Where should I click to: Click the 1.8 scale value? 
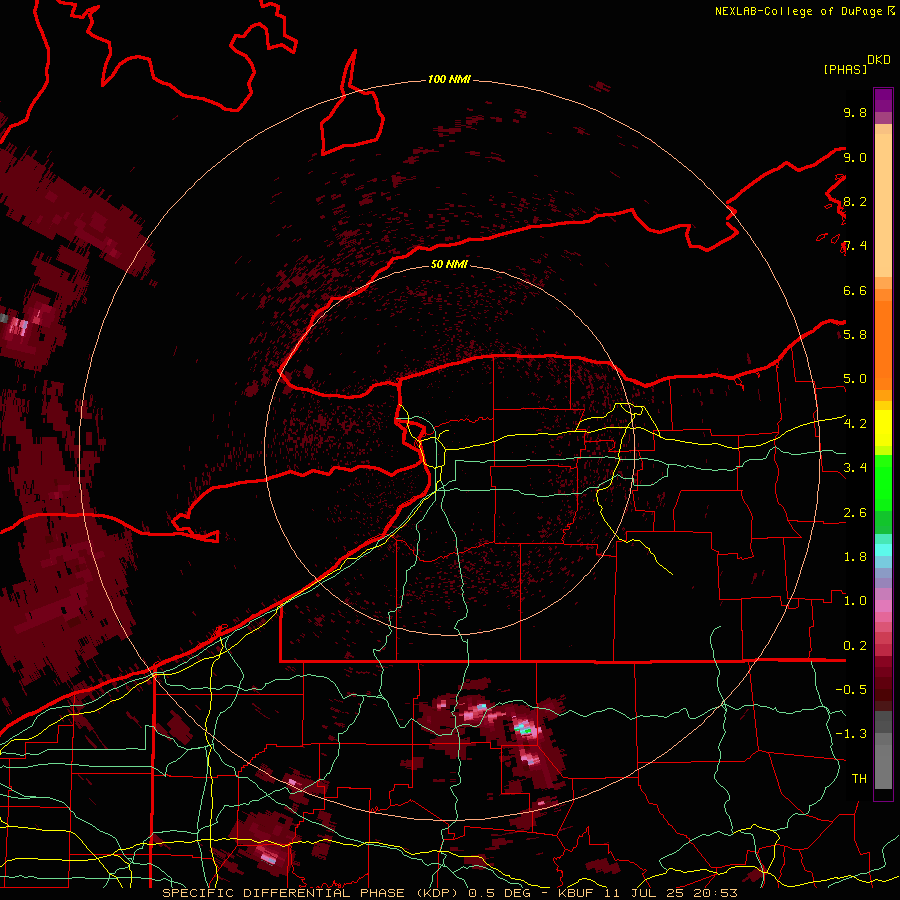tap(855, 557)
